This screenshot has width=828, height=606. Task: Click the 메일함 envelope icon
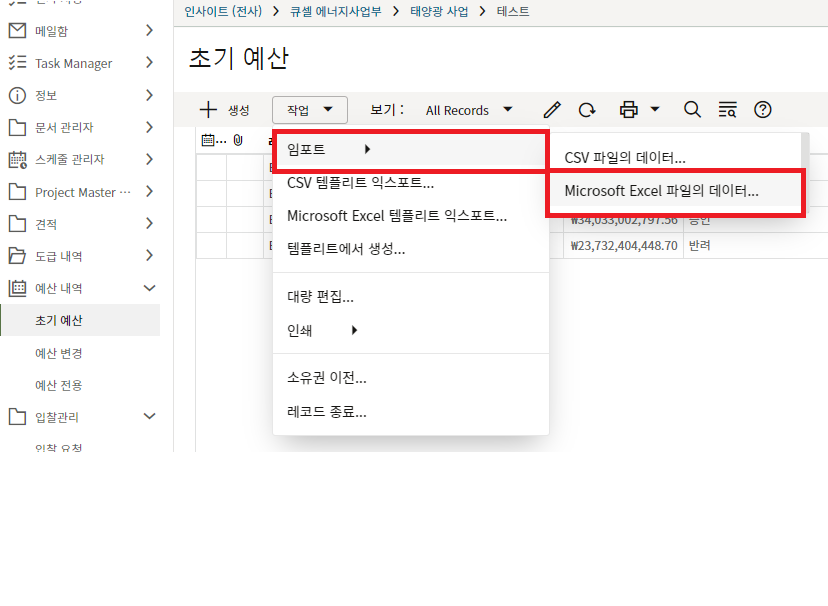[x=17, y=31]
